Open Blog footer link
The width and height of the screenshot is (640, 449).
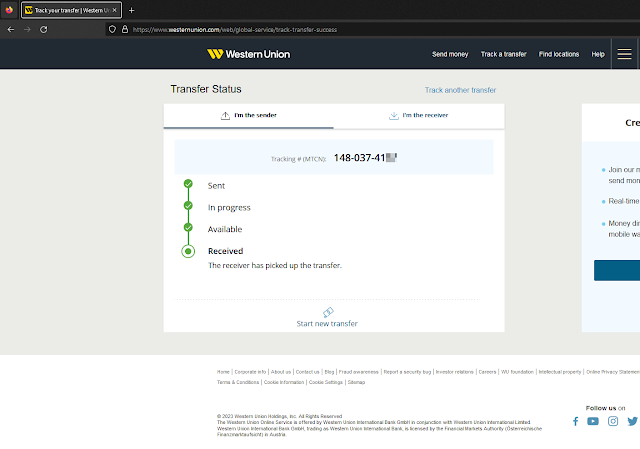(x=329, y=372)
